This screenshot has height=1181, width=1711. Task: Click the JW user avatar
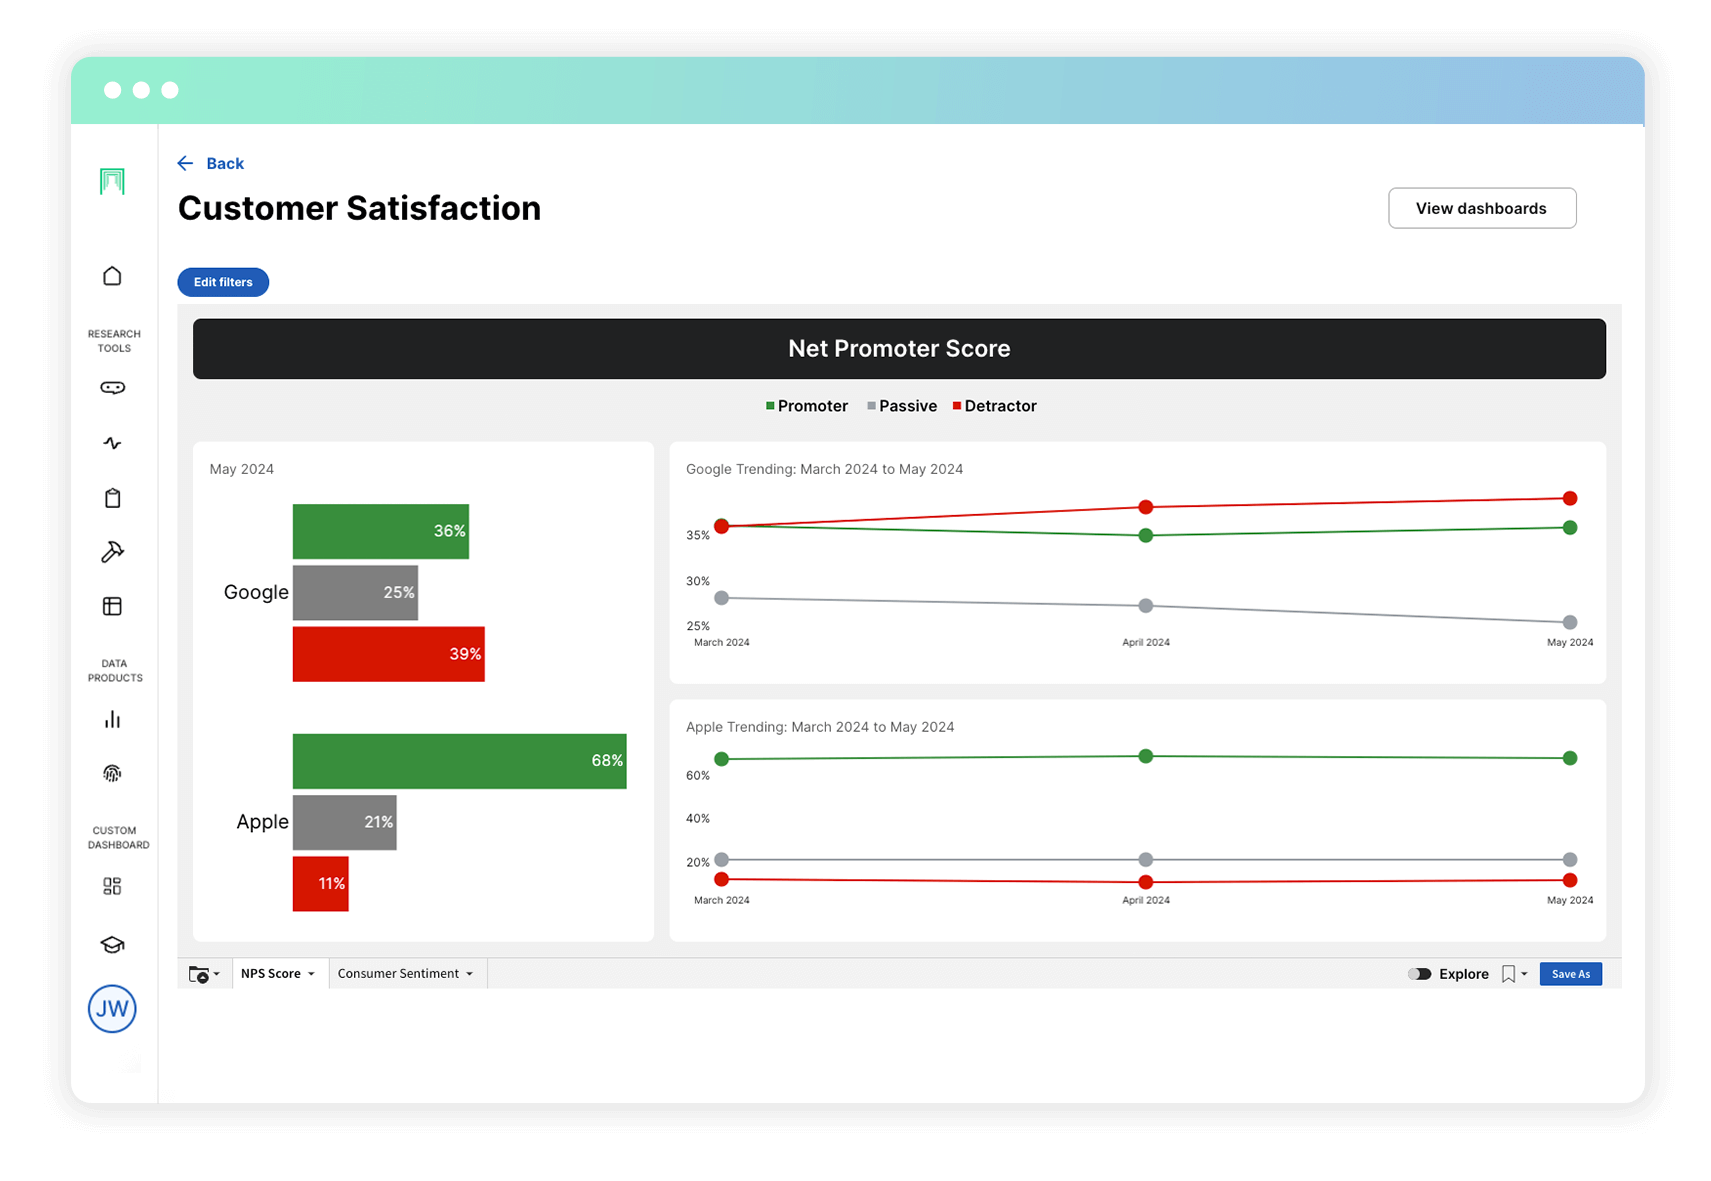click(x=112, y=1008)
